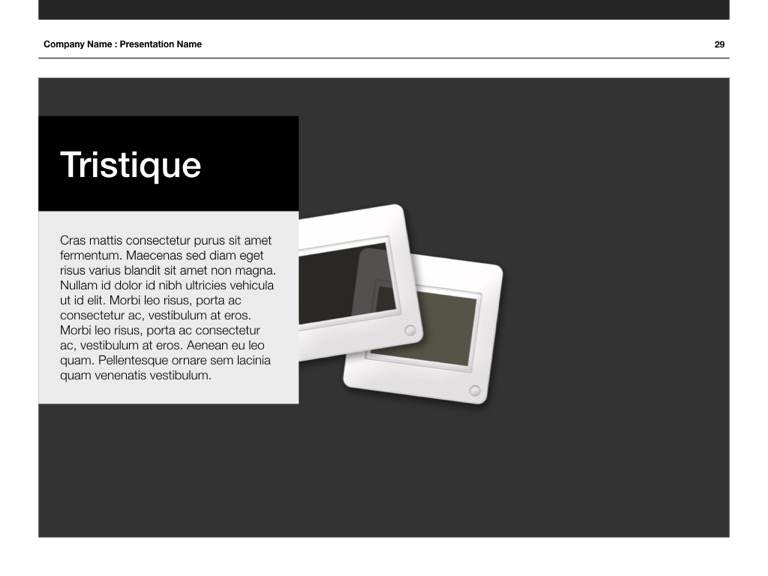Click the round dot on rear slide mount

pyautogui.click(x=474, y=390)
